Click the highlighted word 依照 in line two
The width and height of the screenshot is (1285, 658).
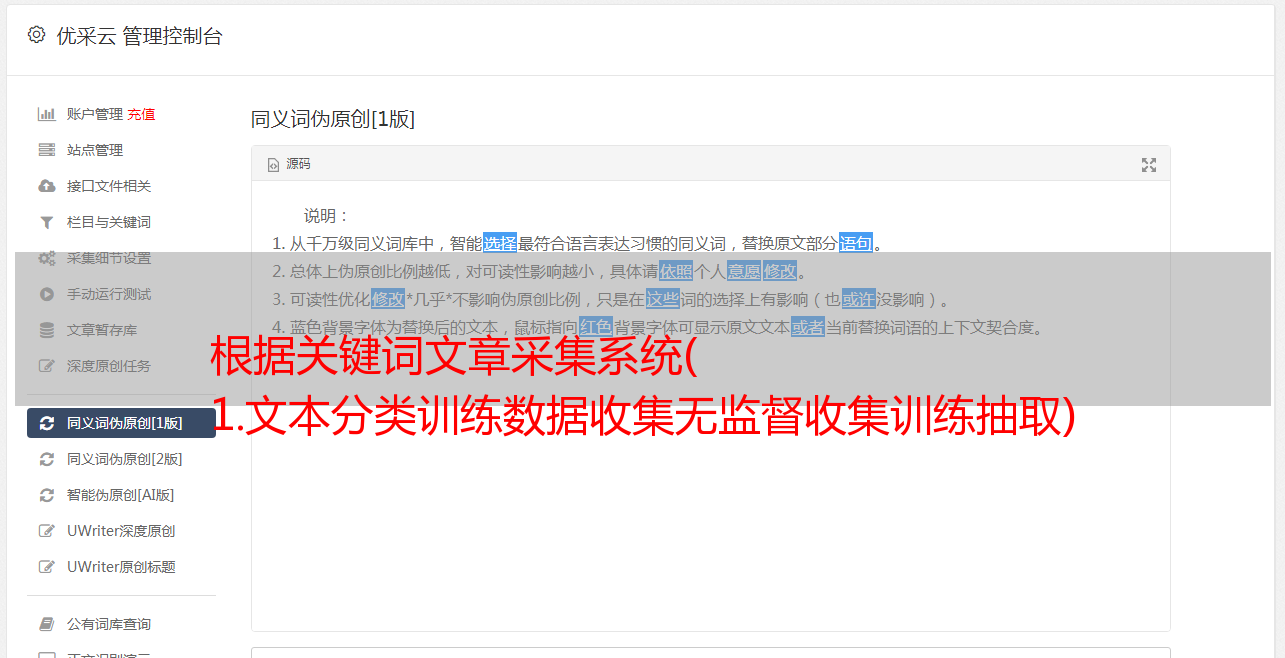[x=676, y=271]
